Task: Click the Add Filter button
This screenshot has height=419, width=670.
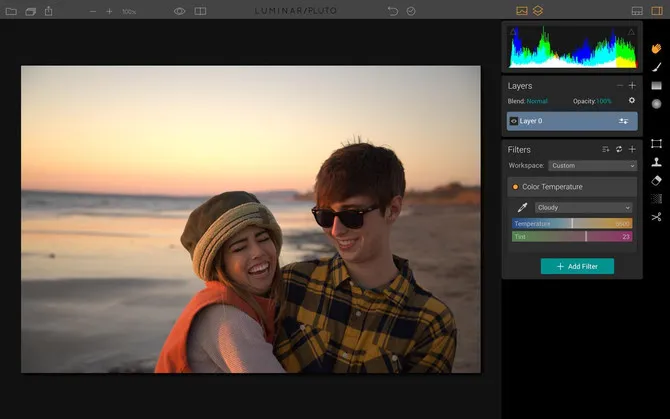Action: (577, 266)
